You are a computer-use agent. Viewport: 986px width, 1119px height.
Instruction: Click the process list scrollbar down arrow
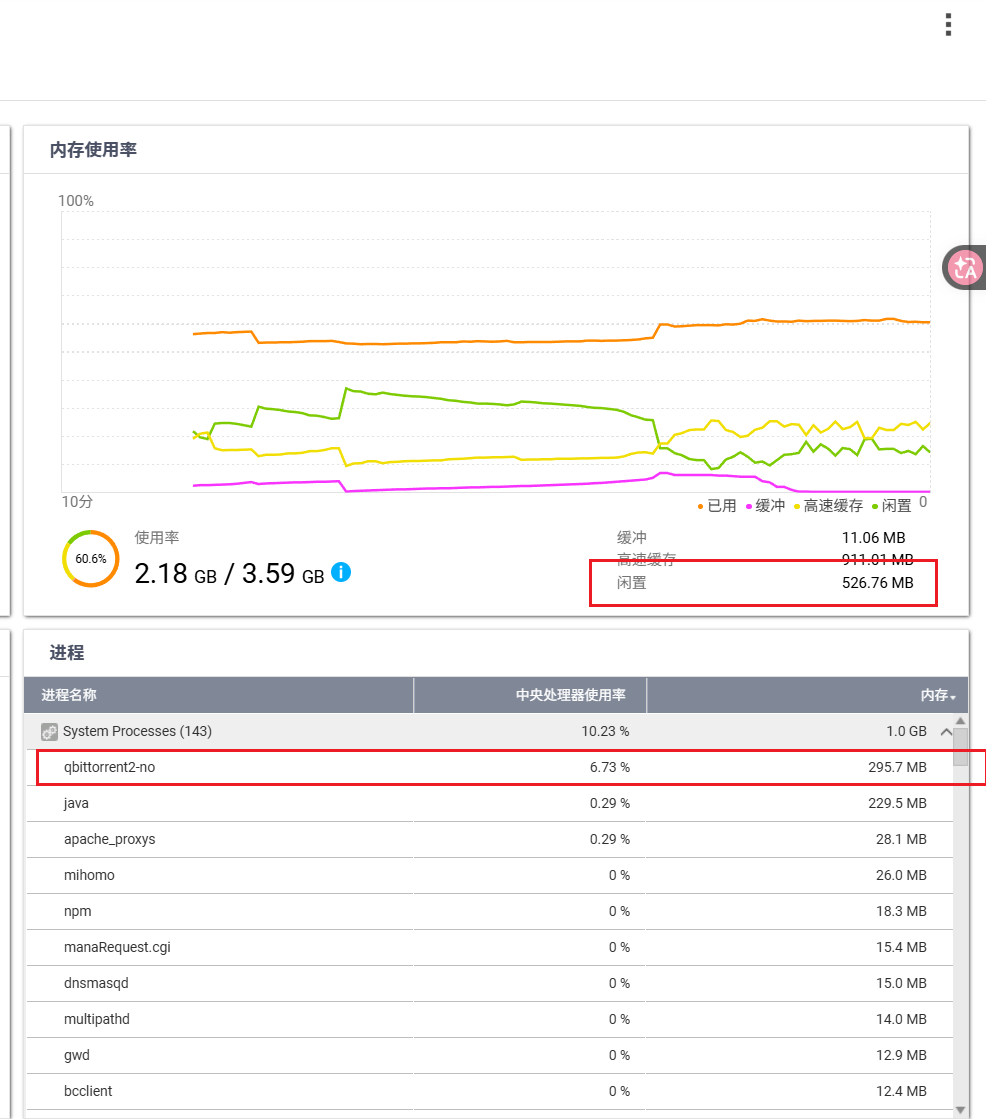pyautogui.click(x=961, y=1108)
